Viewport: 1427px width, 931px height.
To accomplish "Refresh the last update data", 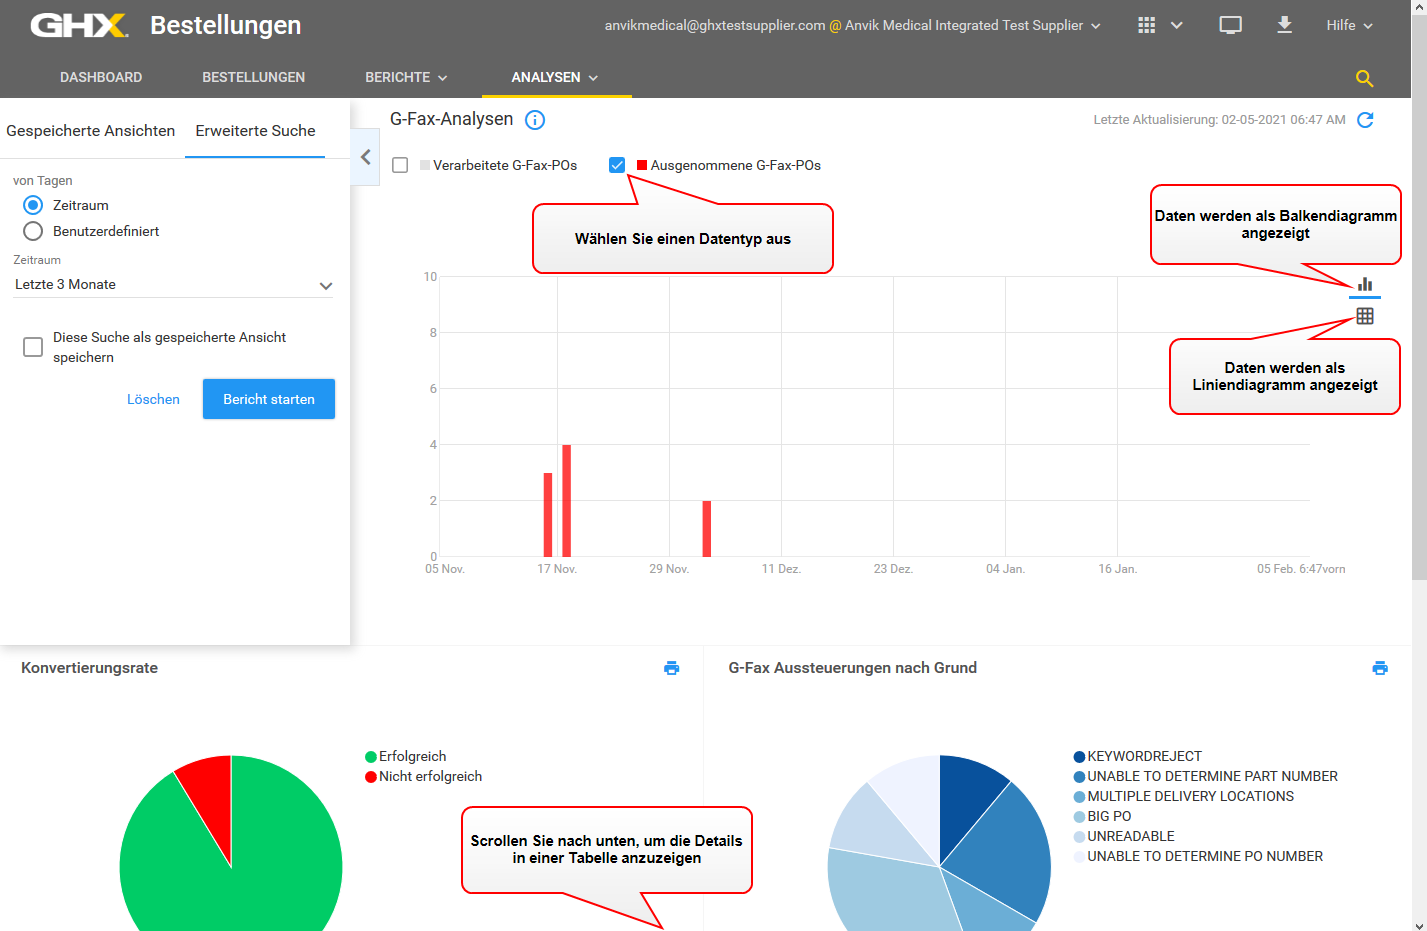I will (x=1365, y=120).
